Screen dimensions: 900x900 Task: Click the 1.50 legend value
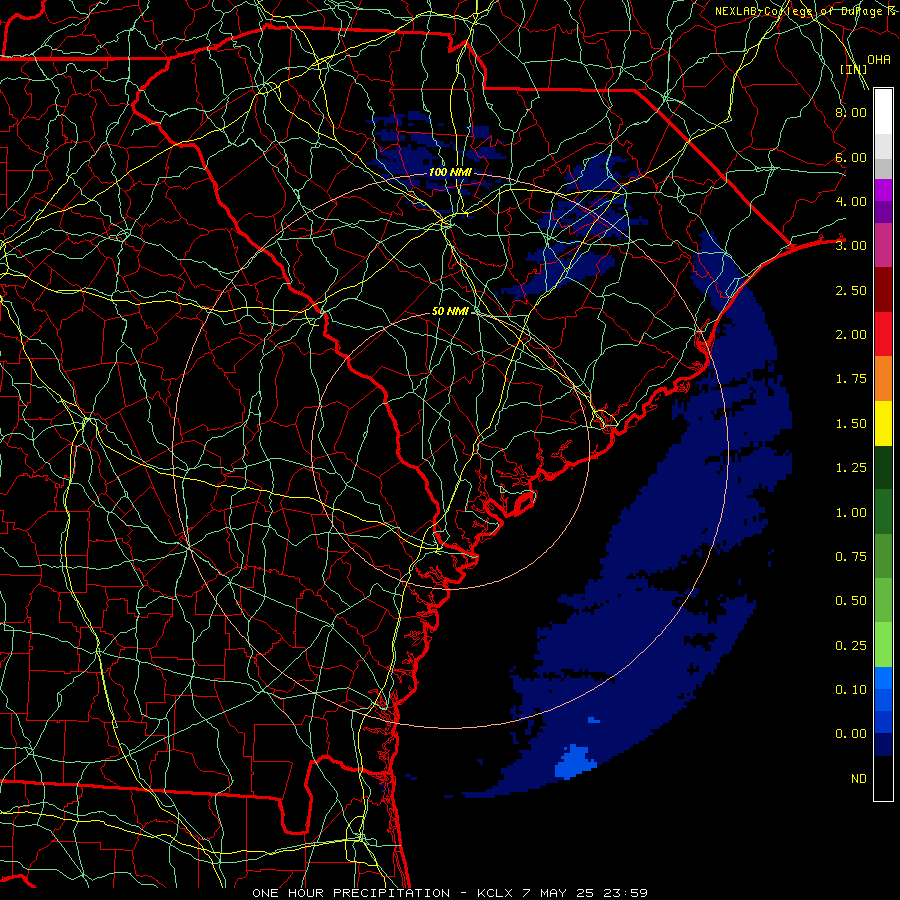(x=851, y=424)
